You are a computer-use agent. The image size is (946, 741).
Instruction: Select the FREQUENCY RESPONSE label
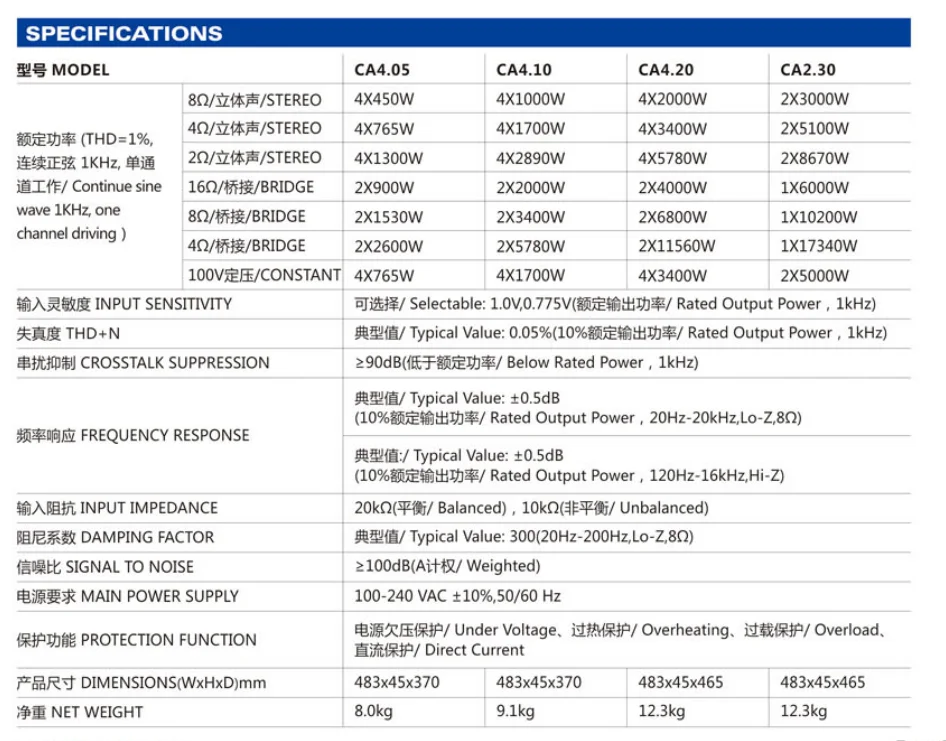coord(133,436)
